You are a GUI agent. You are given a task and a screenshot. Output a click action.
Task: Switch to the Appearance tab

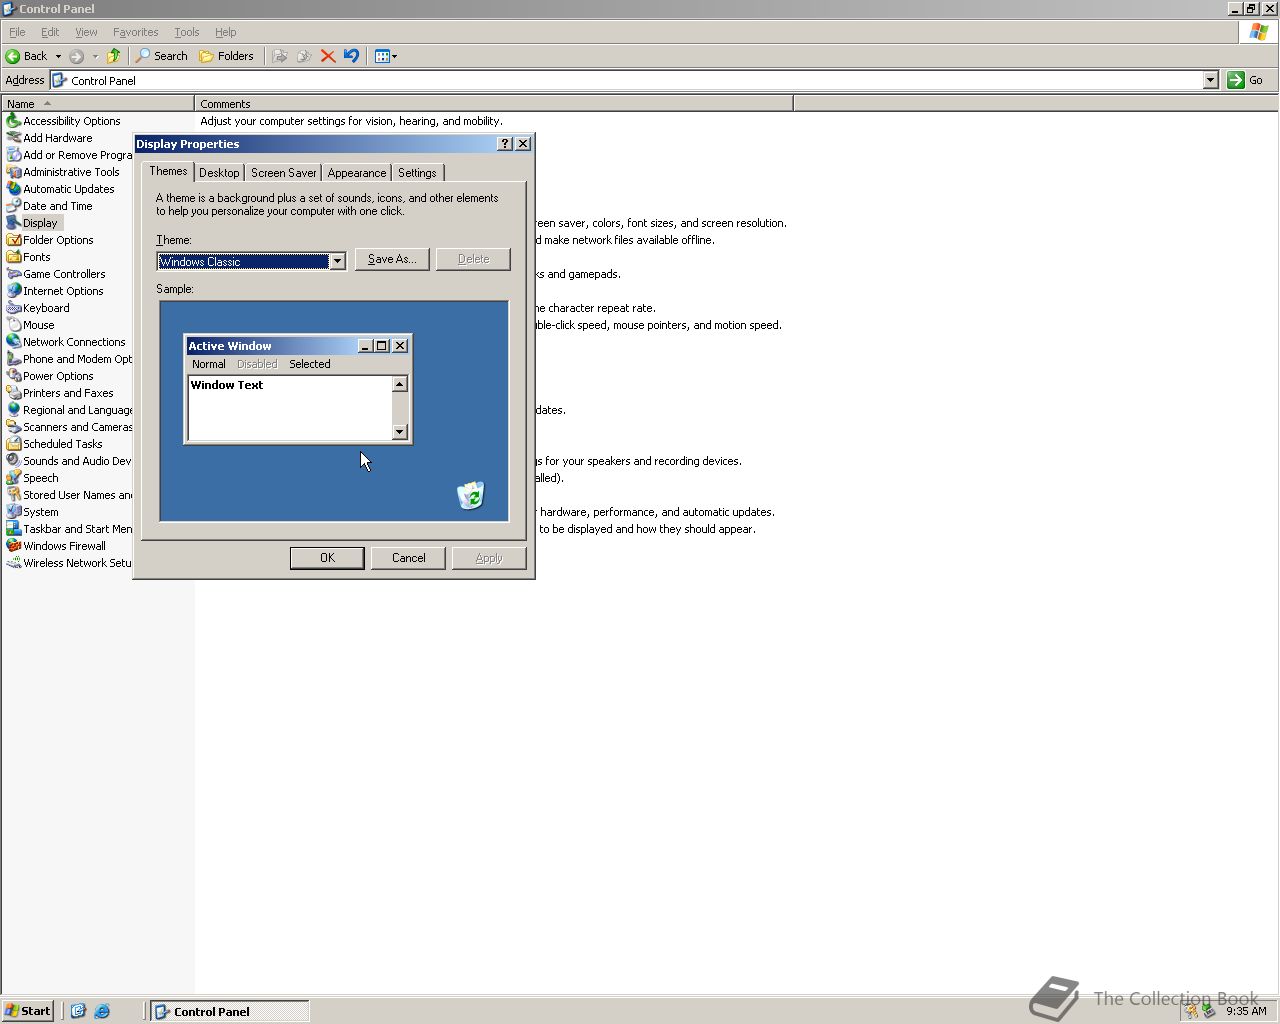(357, 173)
